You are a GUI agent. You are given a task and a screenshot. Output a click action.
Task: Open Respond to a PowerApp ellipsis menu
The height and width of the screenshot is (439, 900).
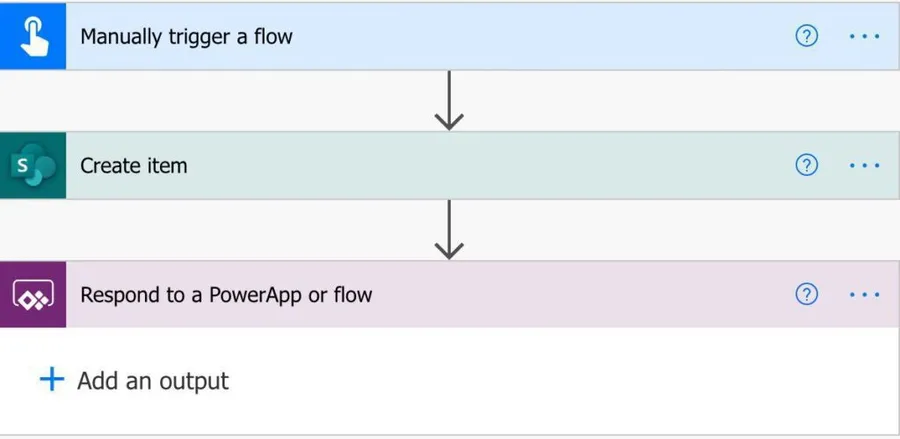864,294
